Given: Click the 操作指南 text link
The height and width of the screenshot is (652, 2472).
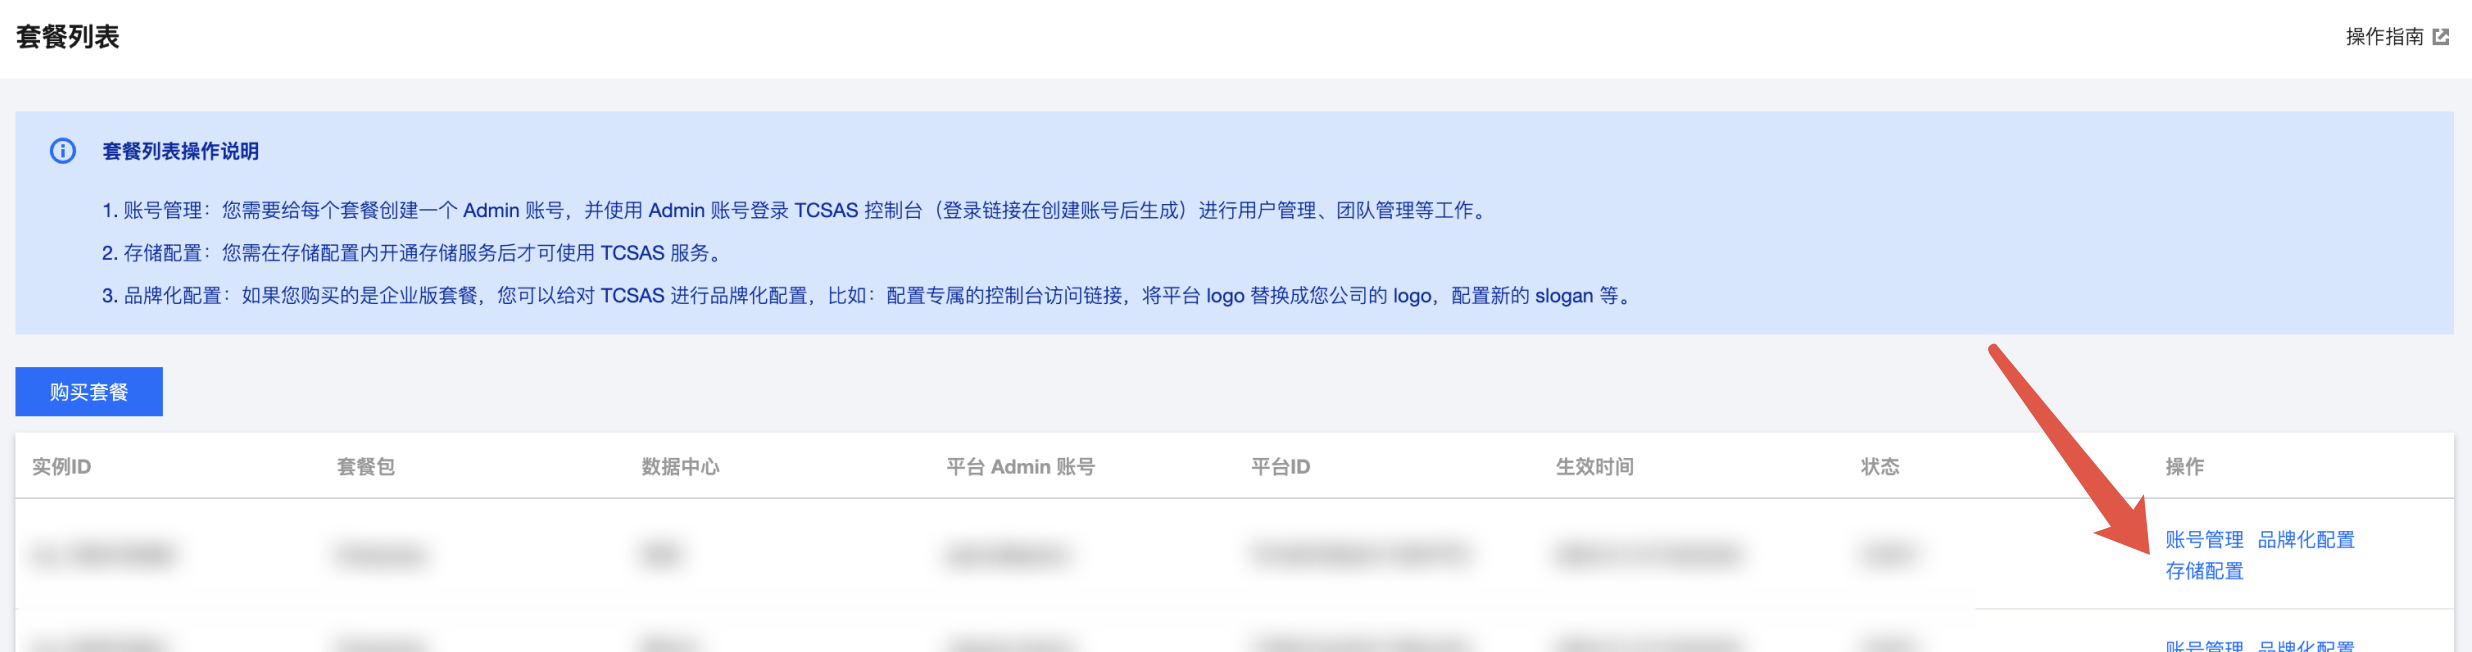Looking at the screenshot, I should click(x=2385, y=37).
